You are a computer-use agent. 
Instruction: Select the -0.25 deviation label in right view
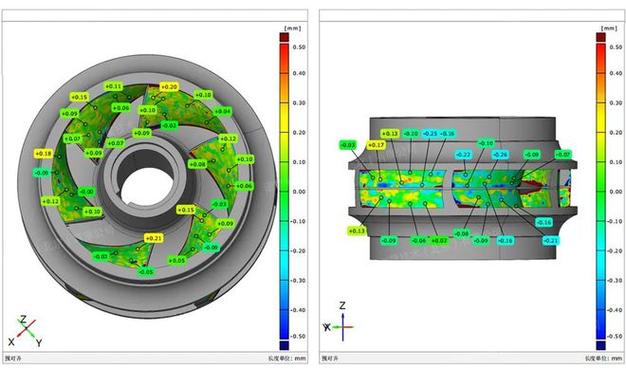(430, 134)
